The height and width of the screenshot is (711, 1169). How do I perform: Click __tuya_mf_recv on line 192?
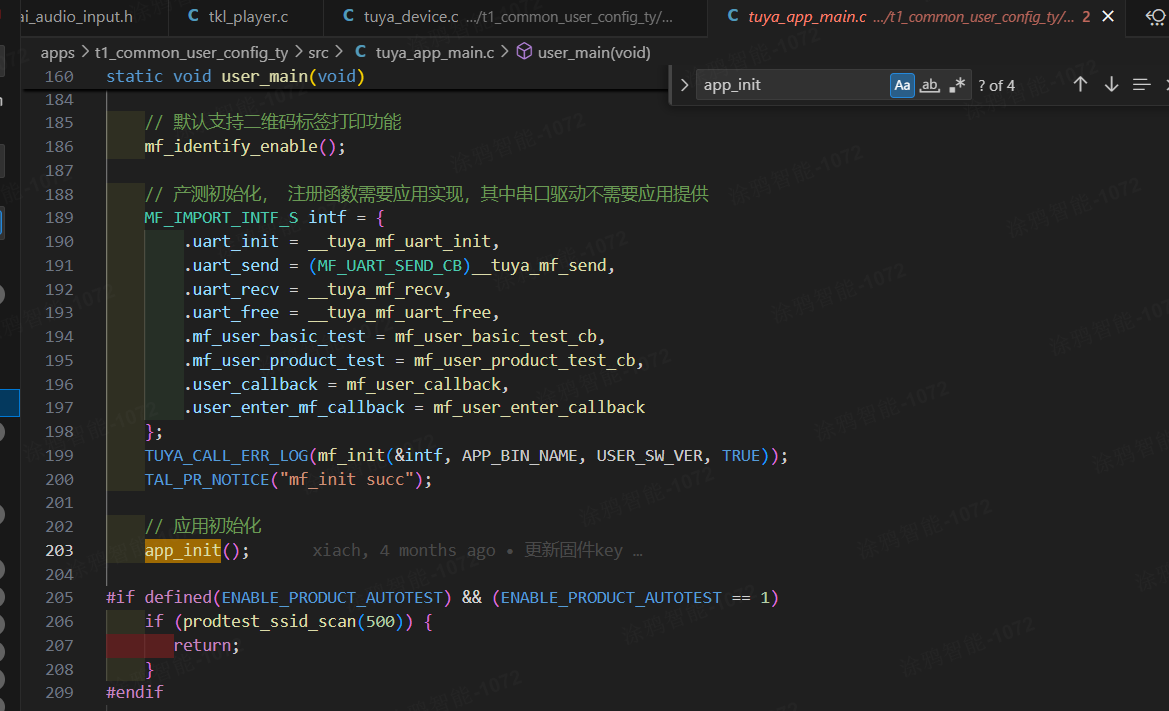pos(376,289)
